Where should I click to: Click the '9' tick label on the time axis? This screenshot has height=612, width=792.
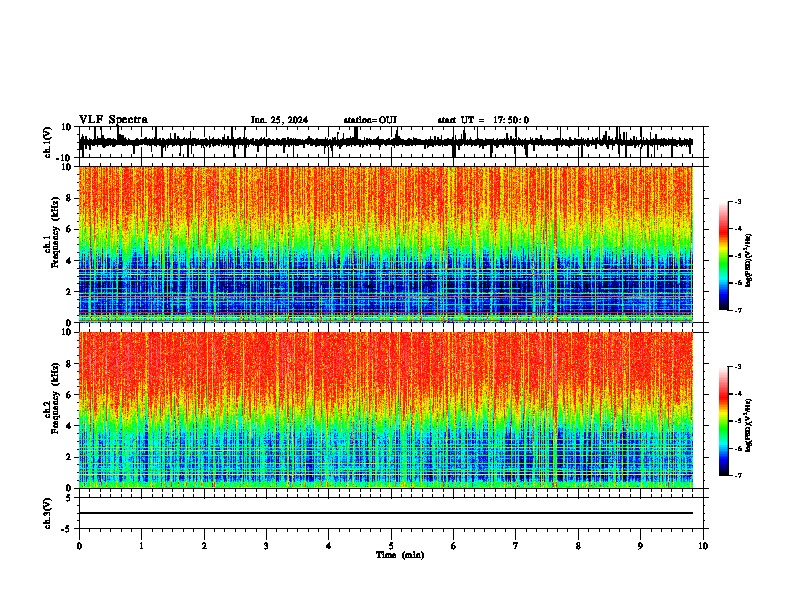(640, 546)
